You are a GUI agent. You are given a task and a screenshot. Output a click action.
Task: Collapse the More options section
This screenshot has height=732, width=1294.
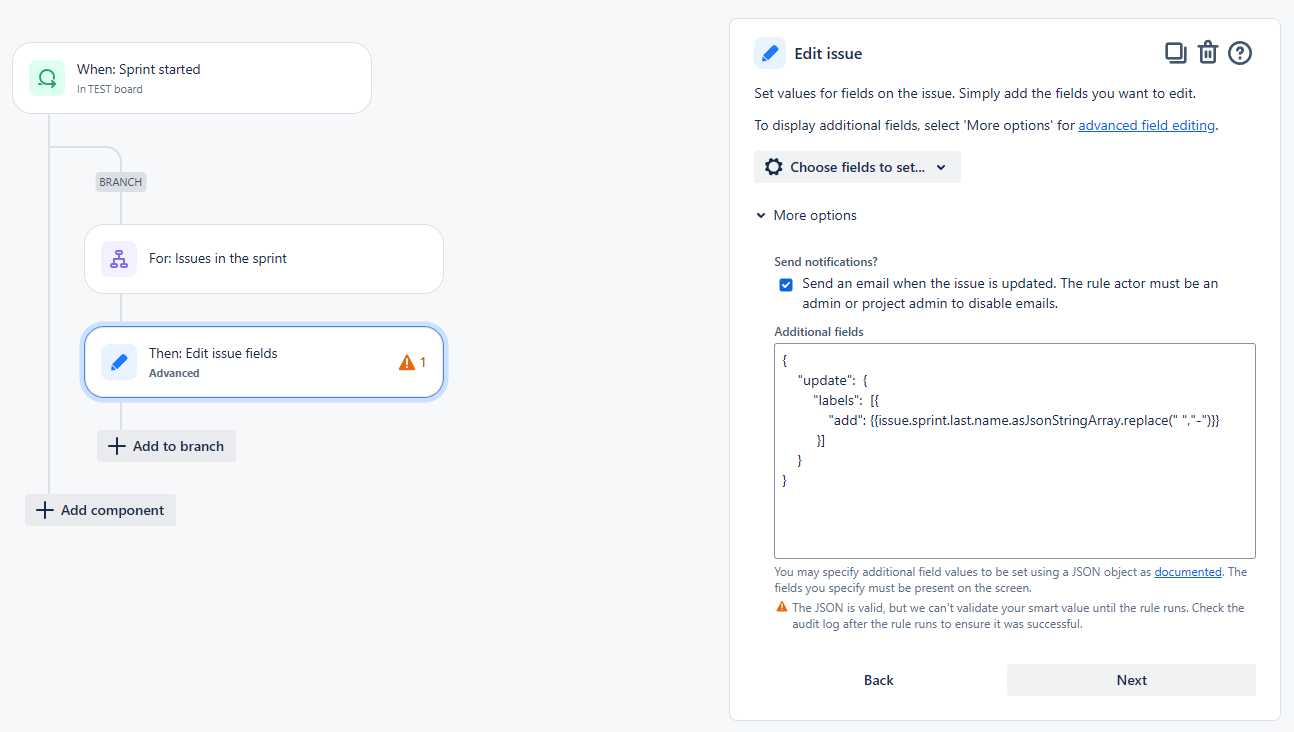[806, 215]
